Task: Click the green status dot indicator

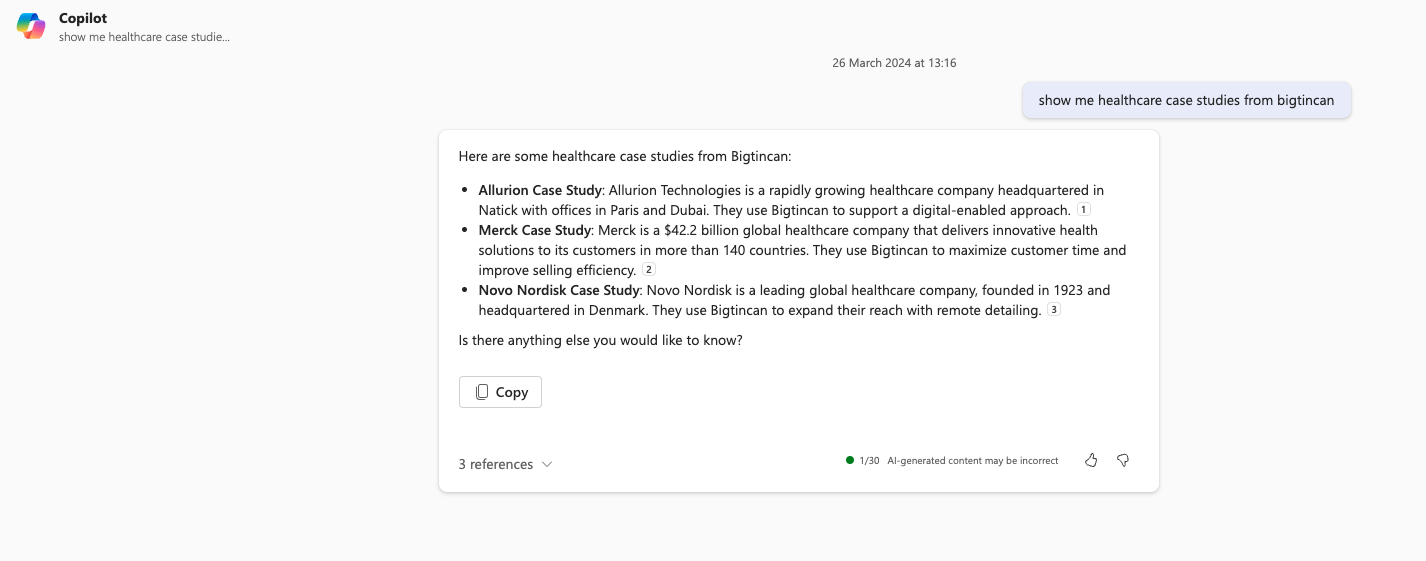Action: [x=850, y=460]
